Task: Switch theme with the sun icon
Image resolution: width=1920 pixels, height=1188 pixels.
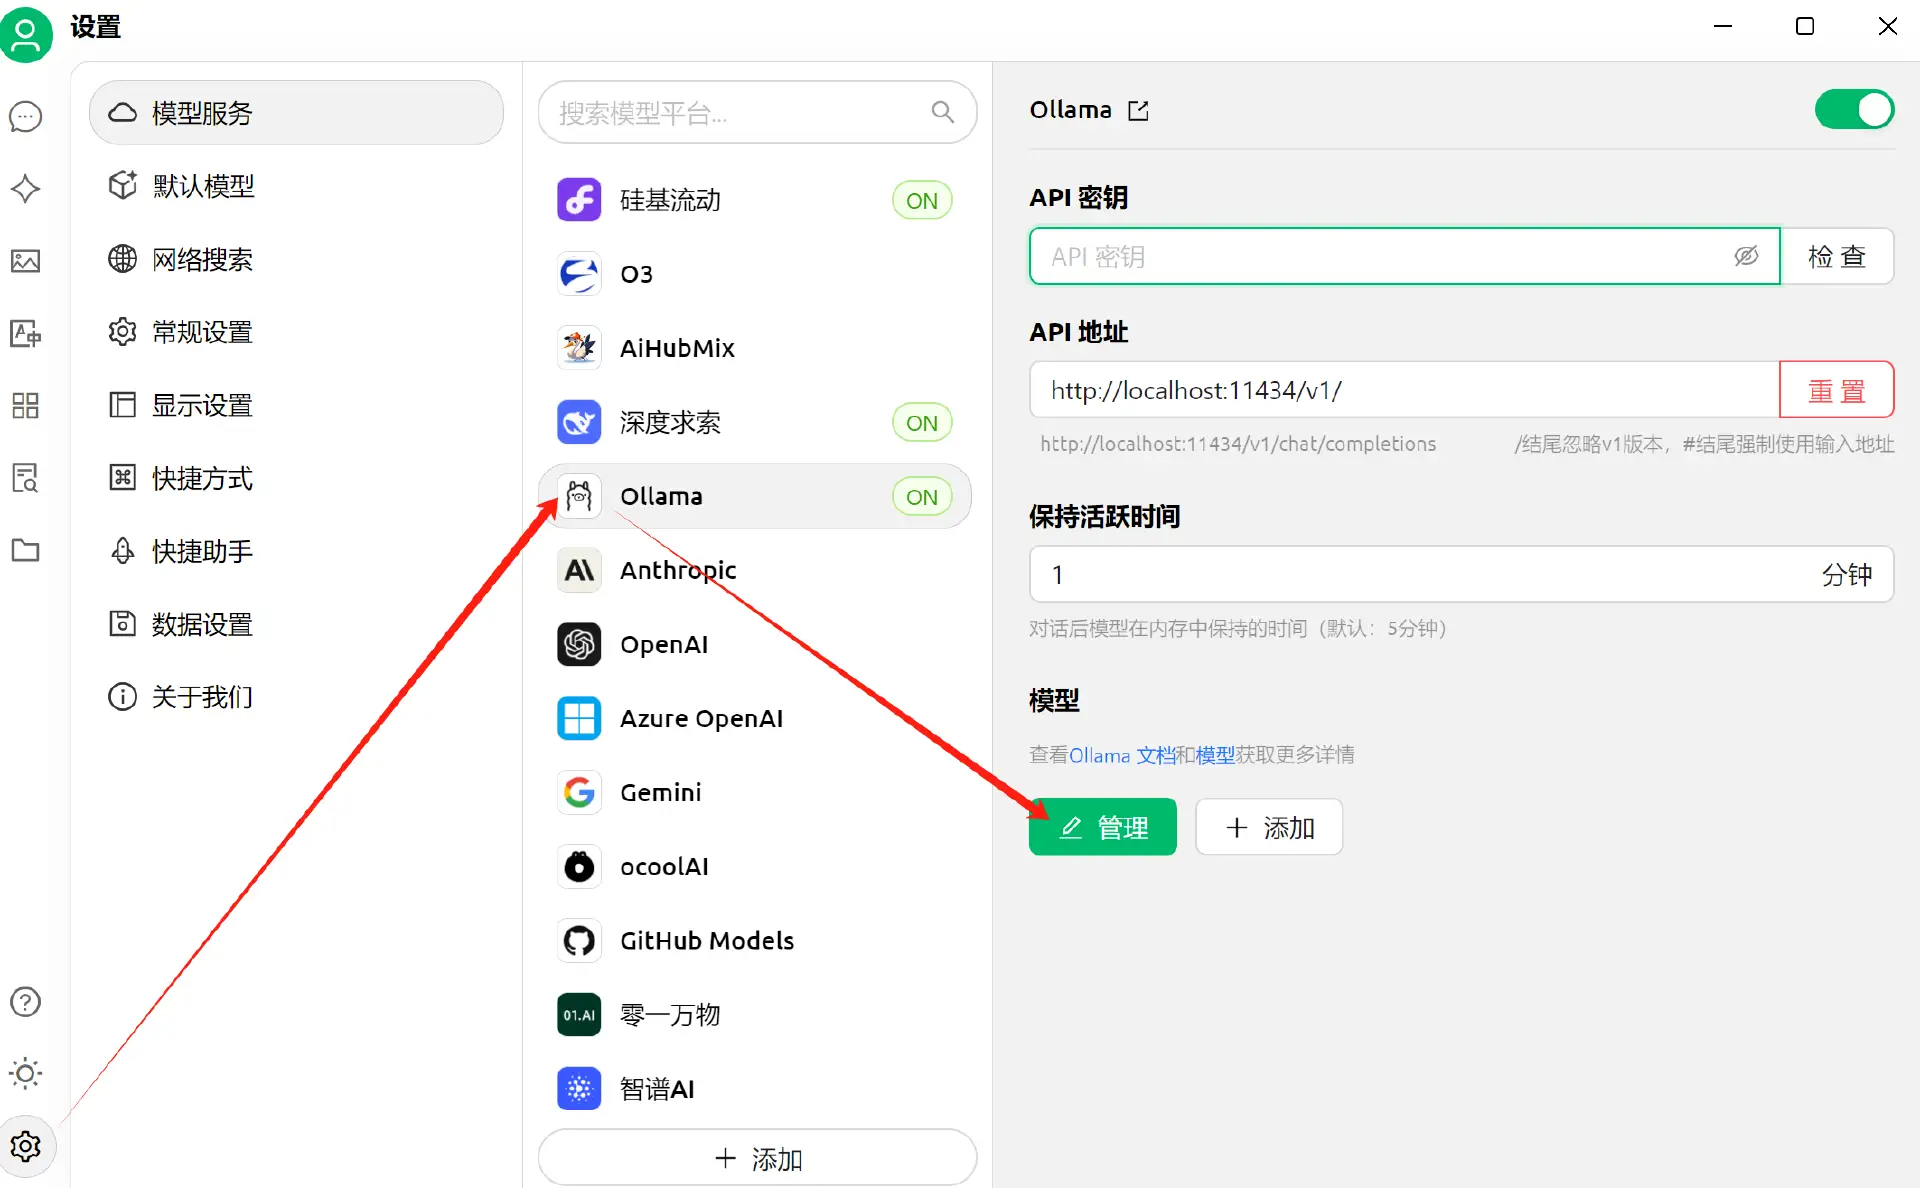Action: (x=26, y=1073)
